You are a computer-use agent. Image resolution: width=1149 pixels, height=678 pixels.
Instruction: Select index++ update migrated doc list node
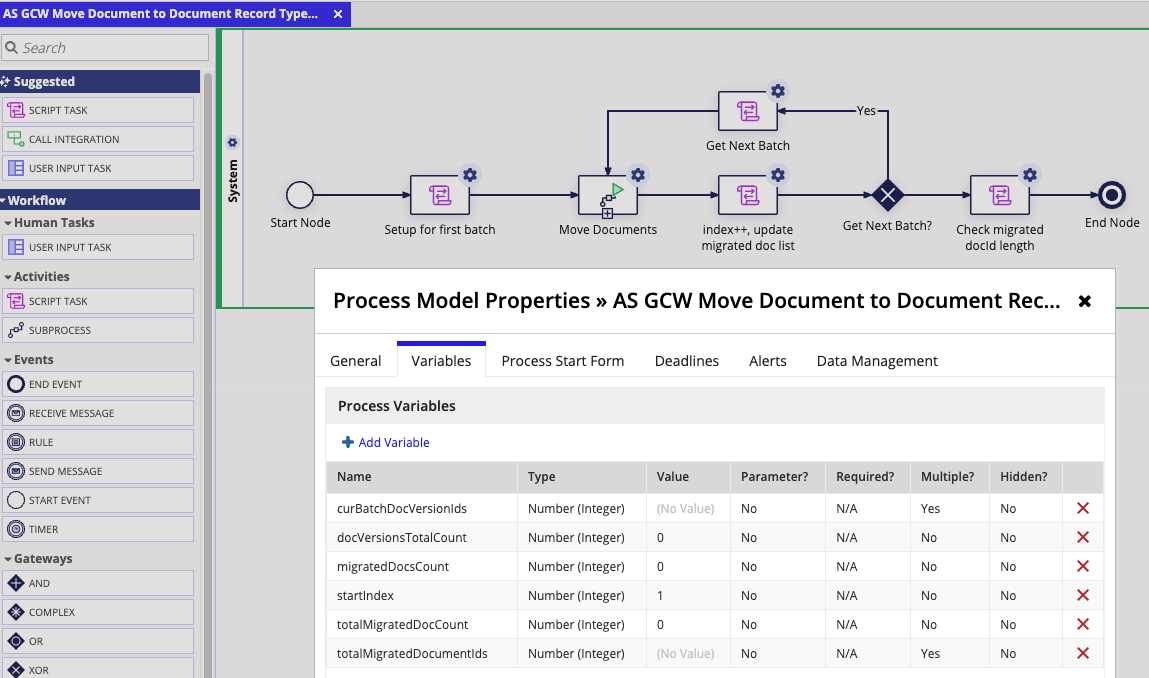point(747,195)
